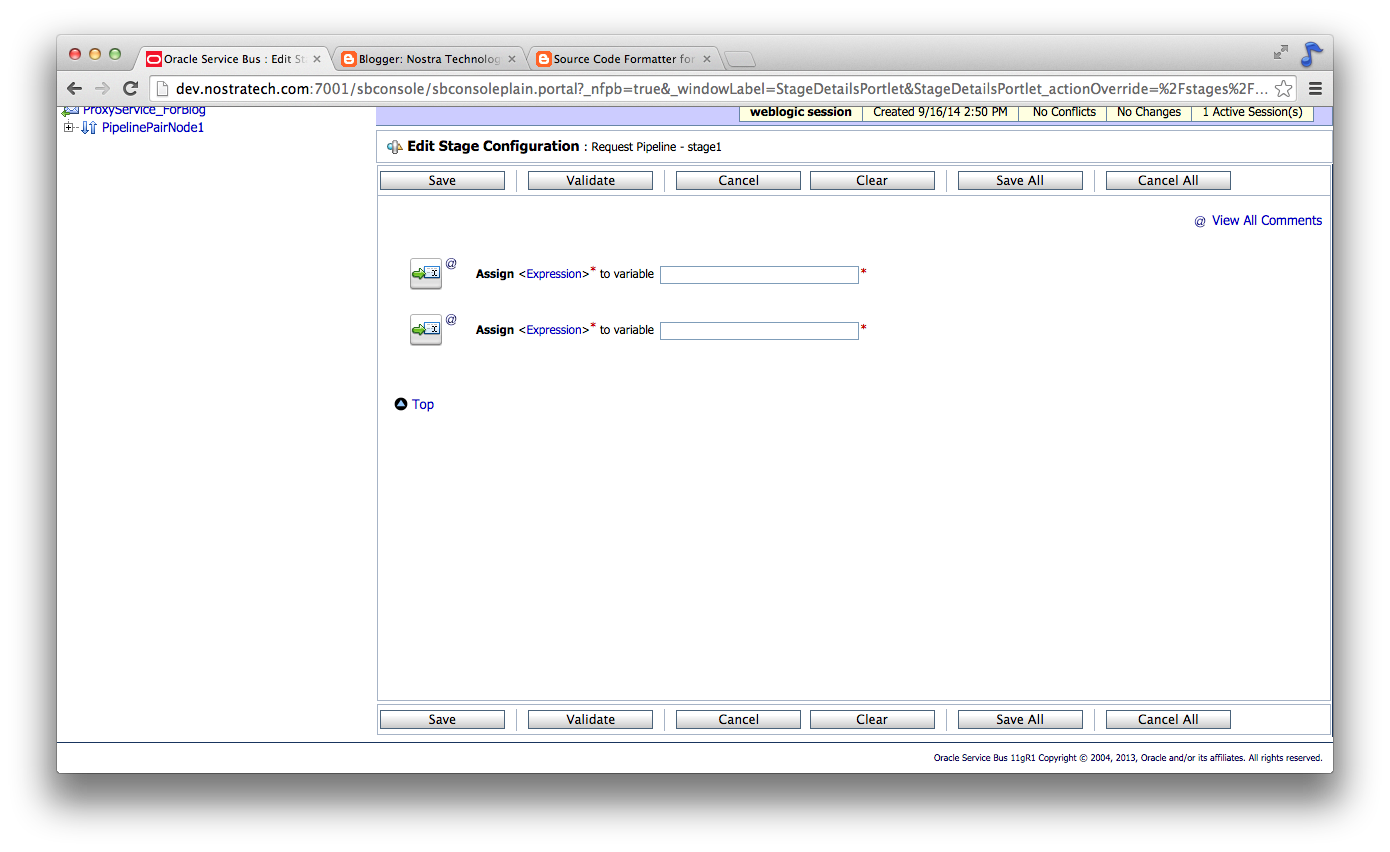This screenshot has width=1390, height=852.
Task: Click Validate in the lower button row
Action: tap(590, 720)
